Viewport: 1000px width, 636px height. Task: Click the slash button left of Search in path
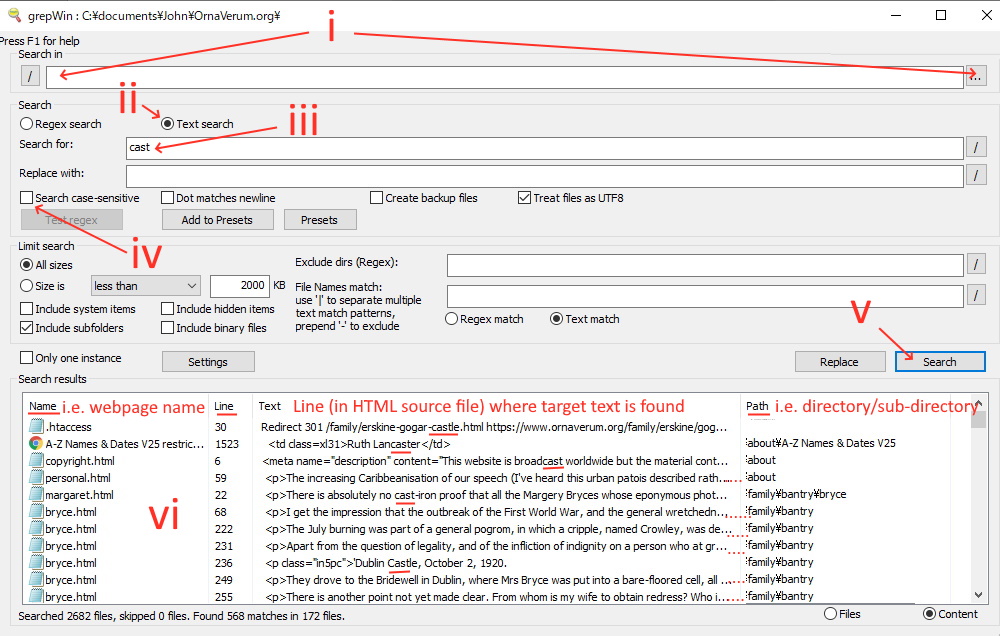point(30,77)
